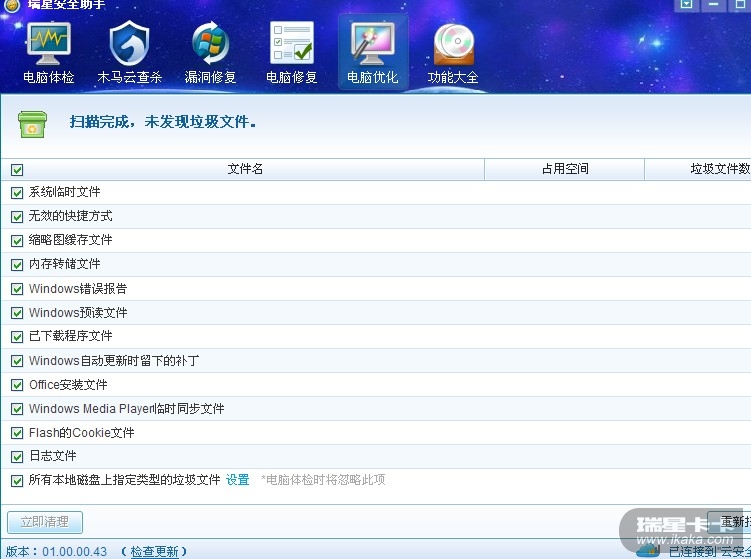Viewport: 751px width, 559px height.
Task: Click the 日志文件 row text
Action: click(53, 456)
